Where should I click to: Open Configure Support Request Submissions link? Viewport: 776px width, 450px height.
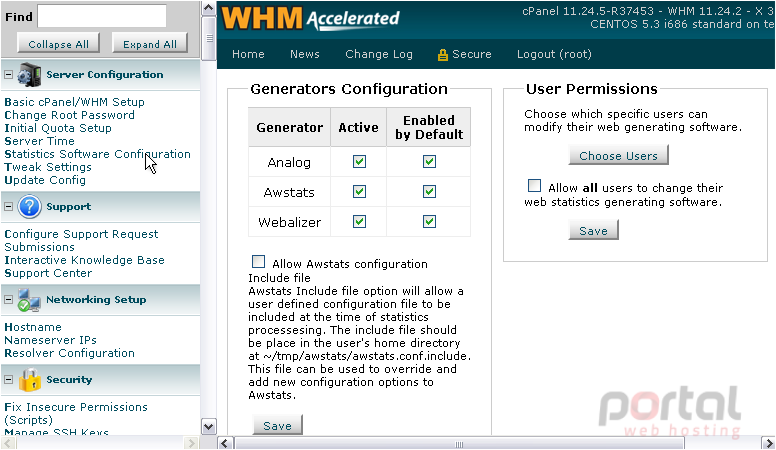(x=81, y=240)
